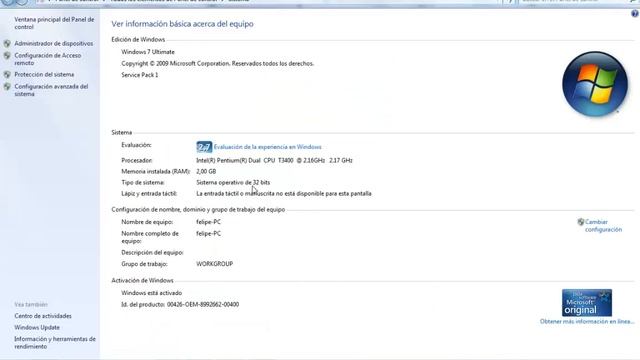Select the text Service Pack 1

pos(140,75)
